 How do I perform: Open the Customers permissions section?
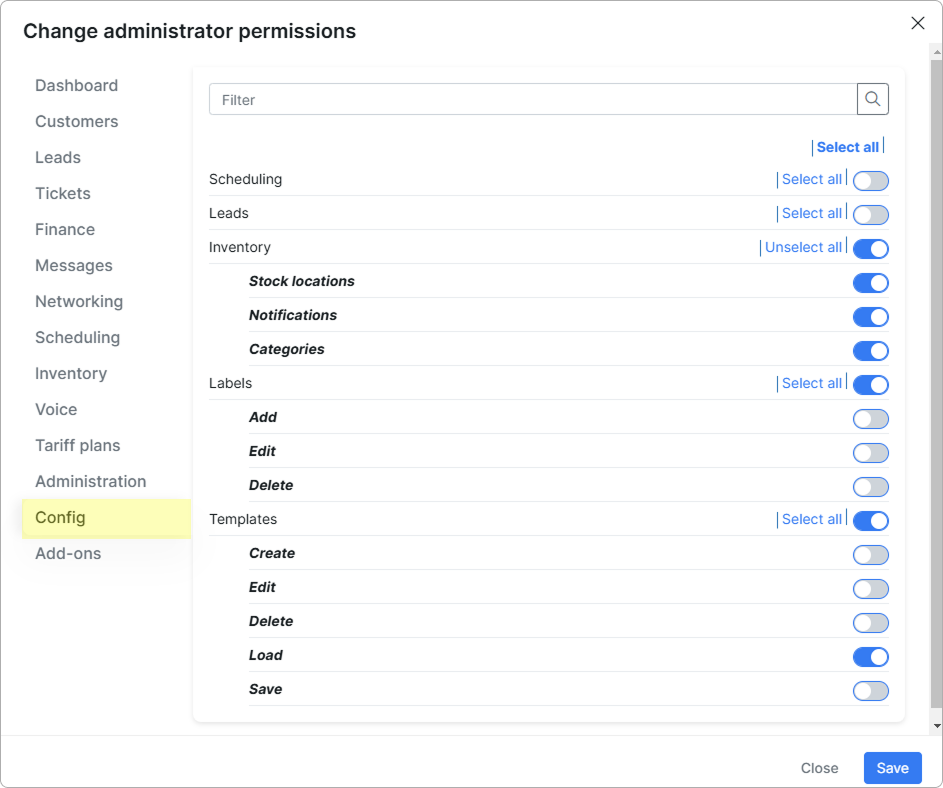(76, 122)
